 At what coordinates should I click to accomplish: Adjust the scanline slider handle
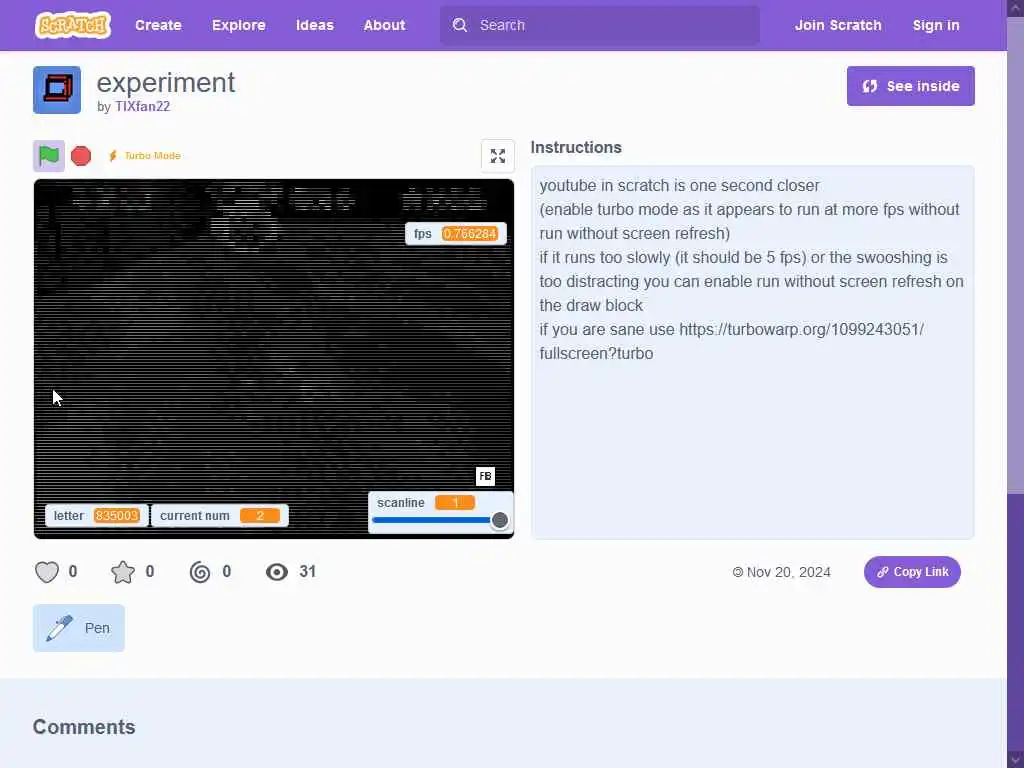point(500,520)
